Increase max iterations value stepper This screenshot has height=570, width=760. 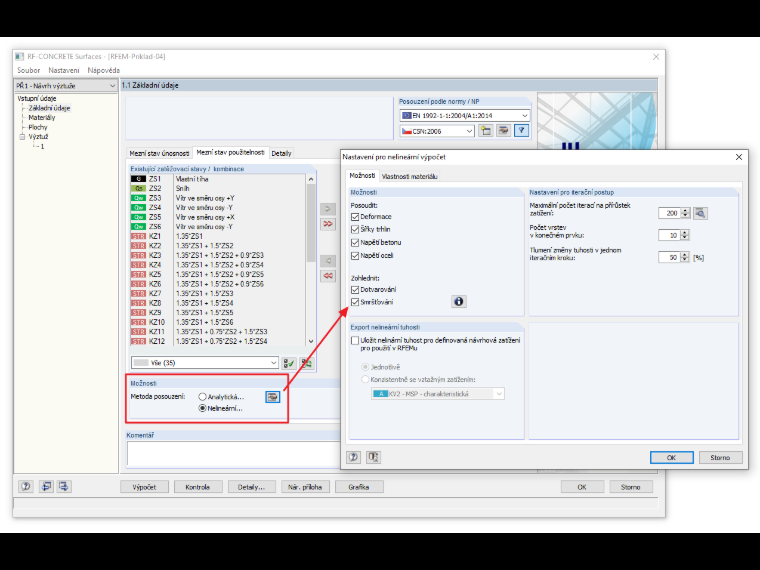pos(685,210)
